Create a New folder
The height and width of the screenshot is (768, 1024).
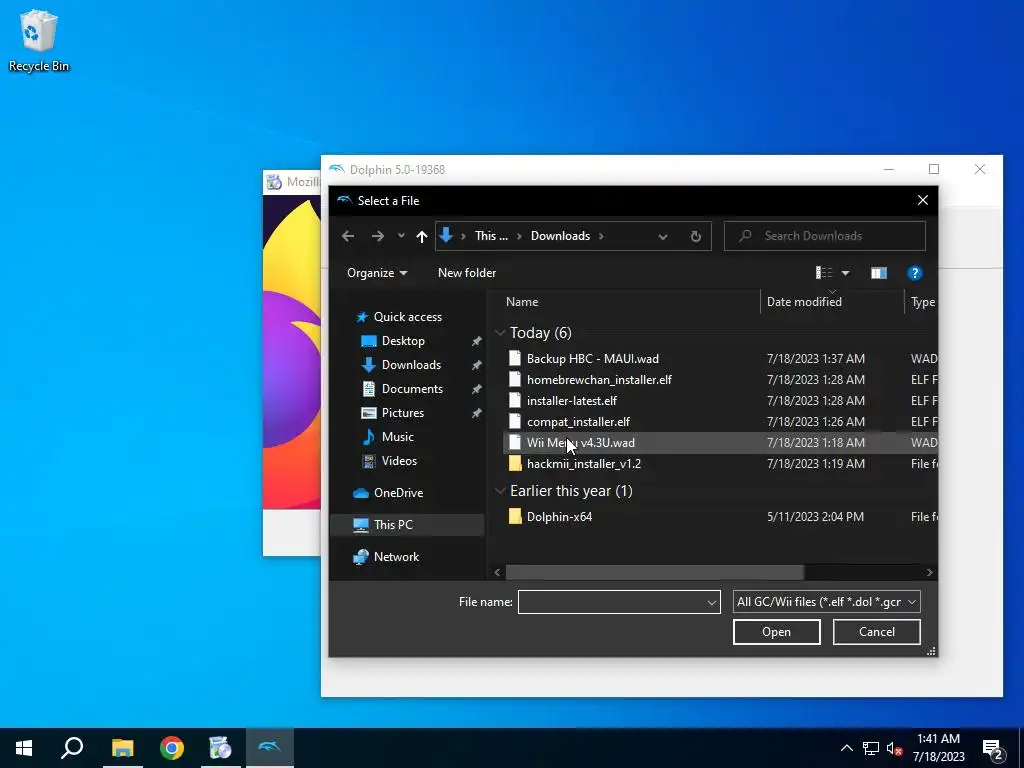pyautogui.click(x=467, y=273)
